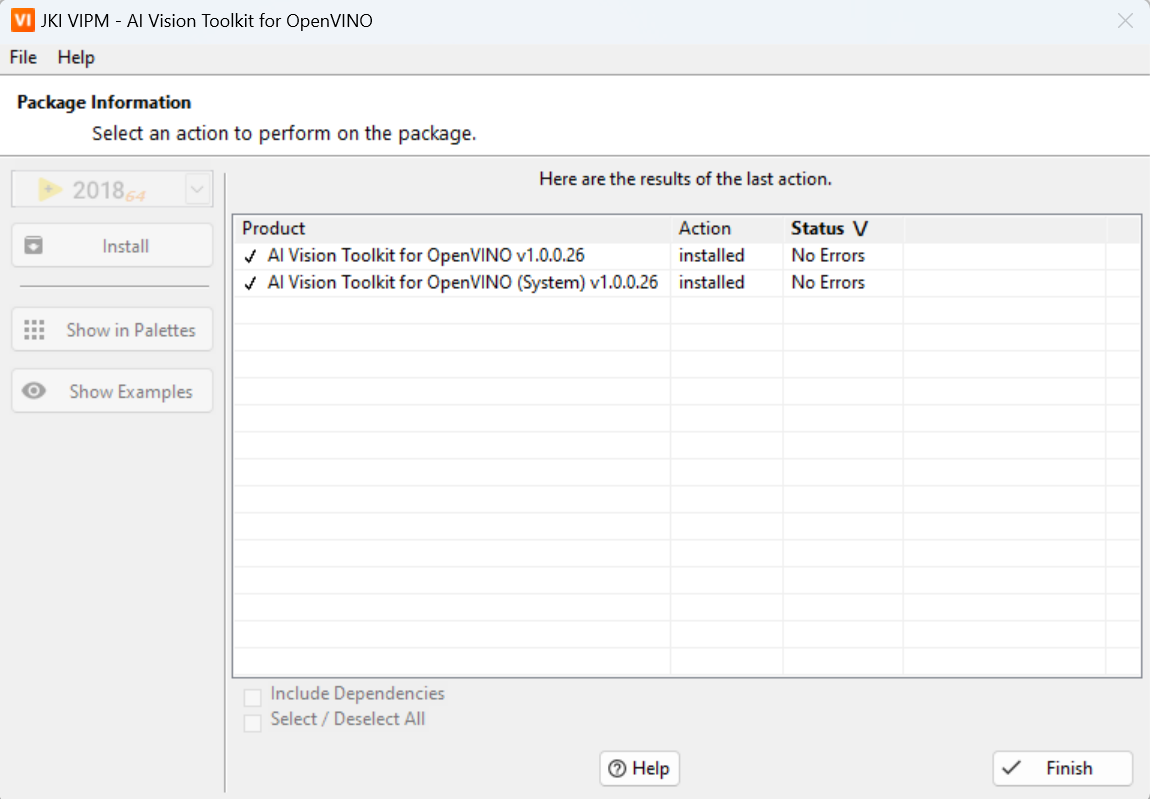
Task: Toggle checkmark for first AI Vision Toolkit row
Action: coord(250,256)
